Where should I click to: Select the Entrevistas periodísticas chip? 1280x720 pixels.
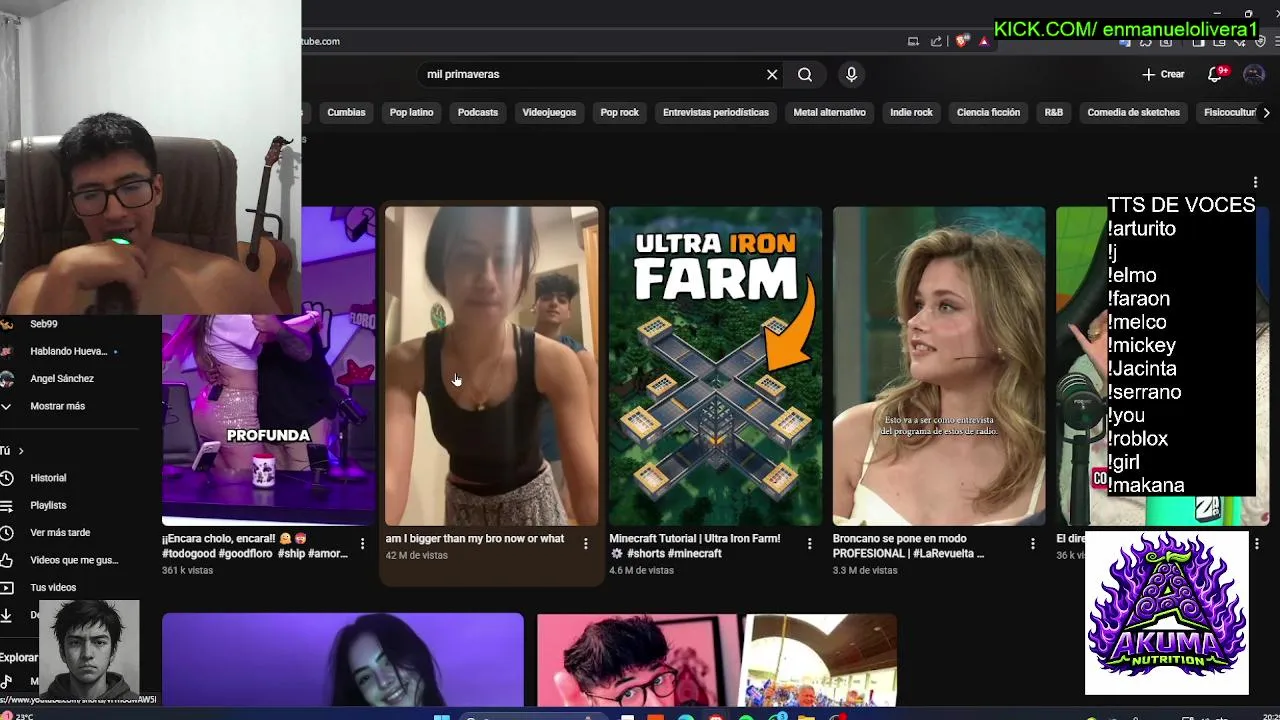point(716,112)
